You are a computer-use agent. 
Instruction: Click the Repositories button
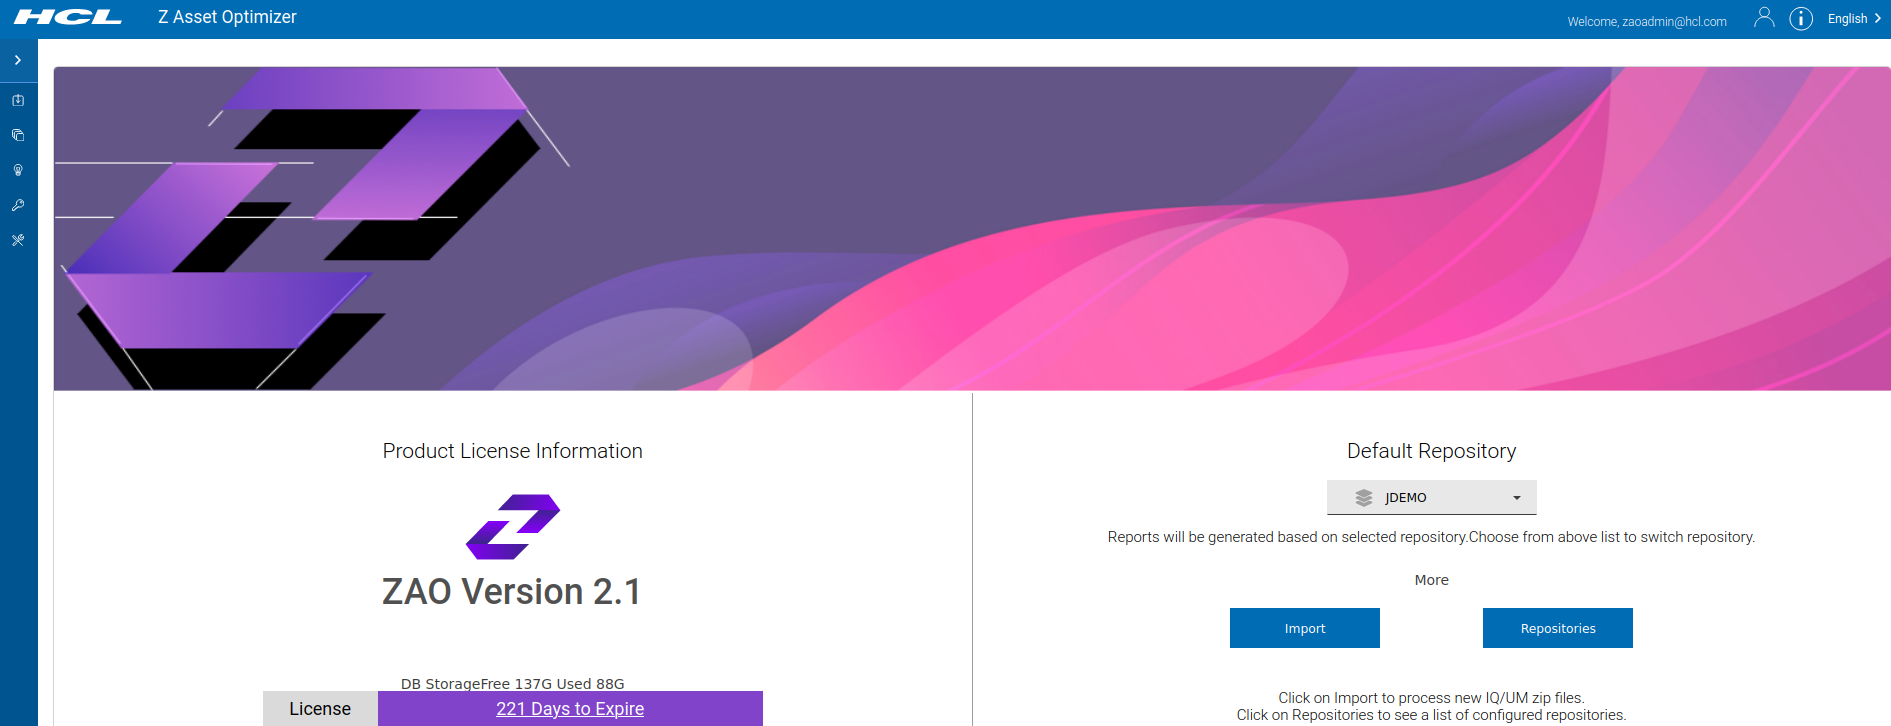[x=1558, y=628]
